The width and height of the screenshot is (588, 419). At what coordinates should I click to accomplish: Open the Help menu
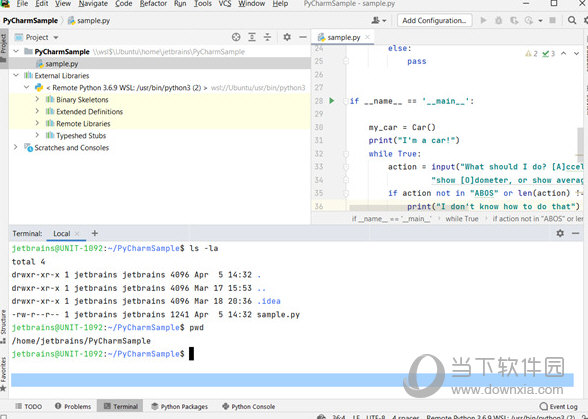coord(280,4)
